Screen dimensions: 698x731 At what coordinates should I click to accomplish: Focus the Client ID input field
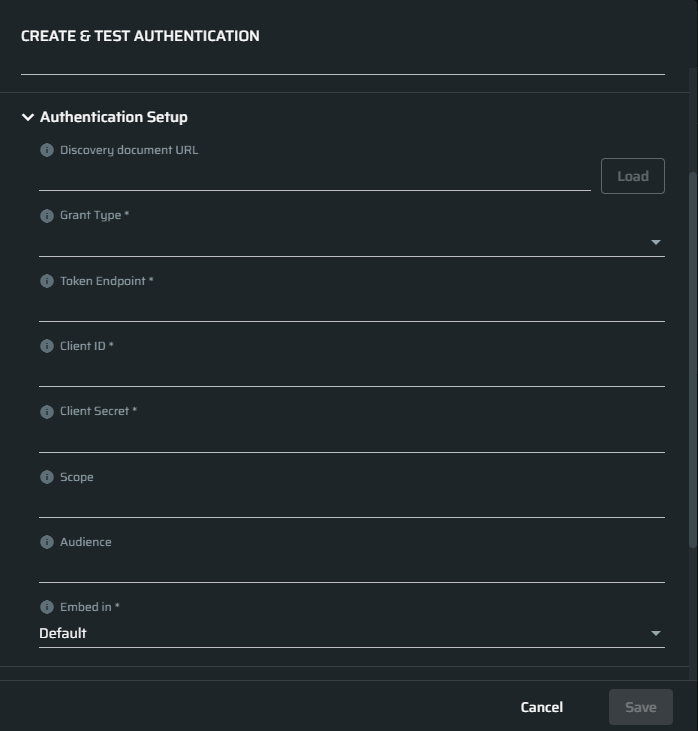(x=352, y=373)
